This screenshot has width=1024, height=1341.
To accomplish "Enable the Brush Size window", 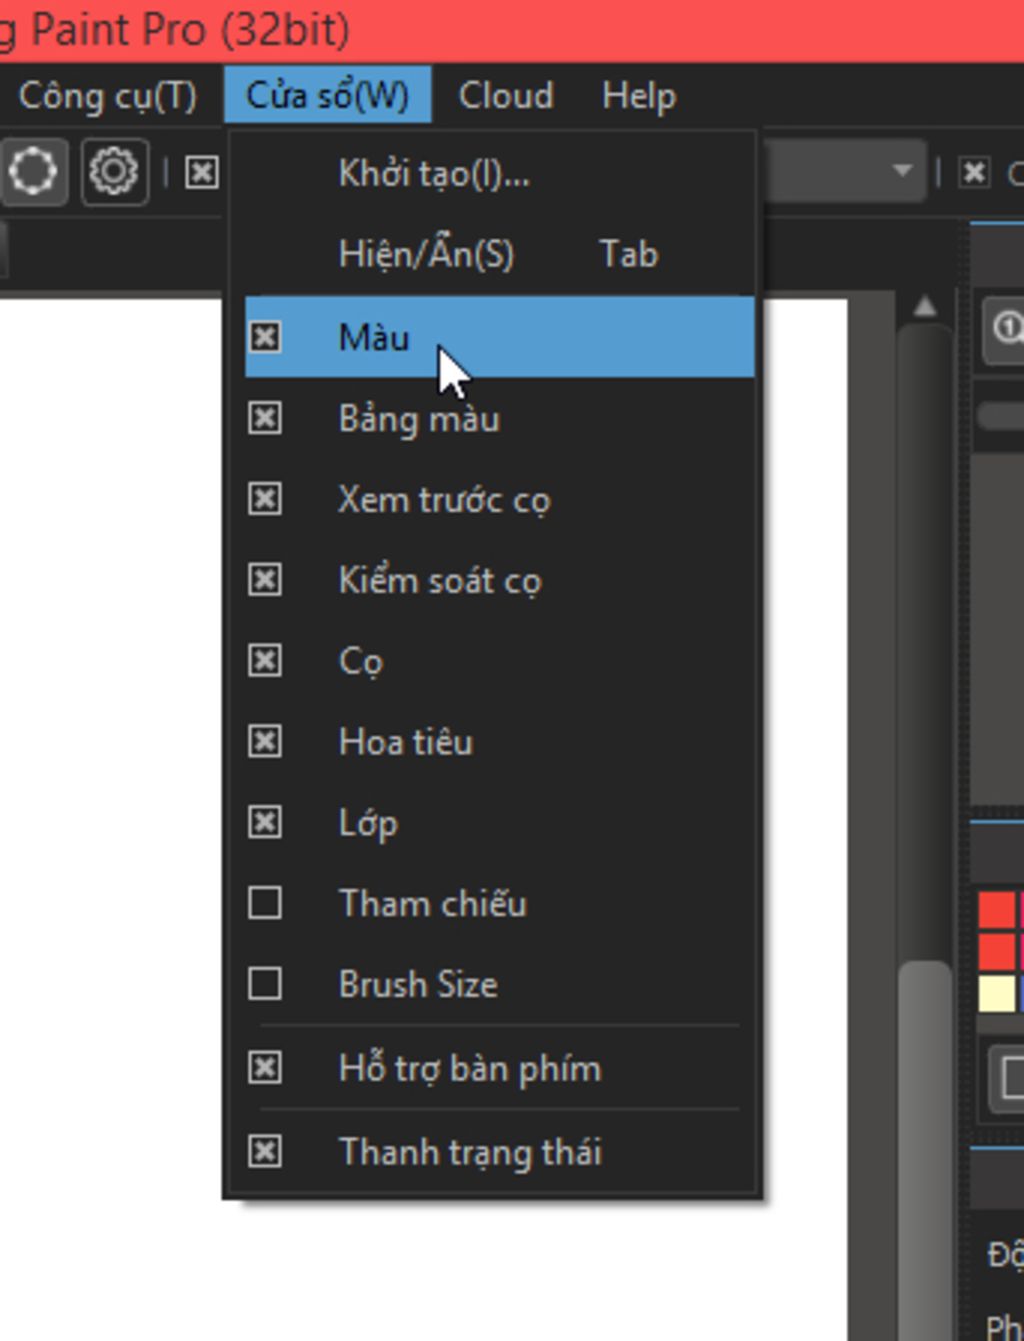I will [x=418, y=985].
